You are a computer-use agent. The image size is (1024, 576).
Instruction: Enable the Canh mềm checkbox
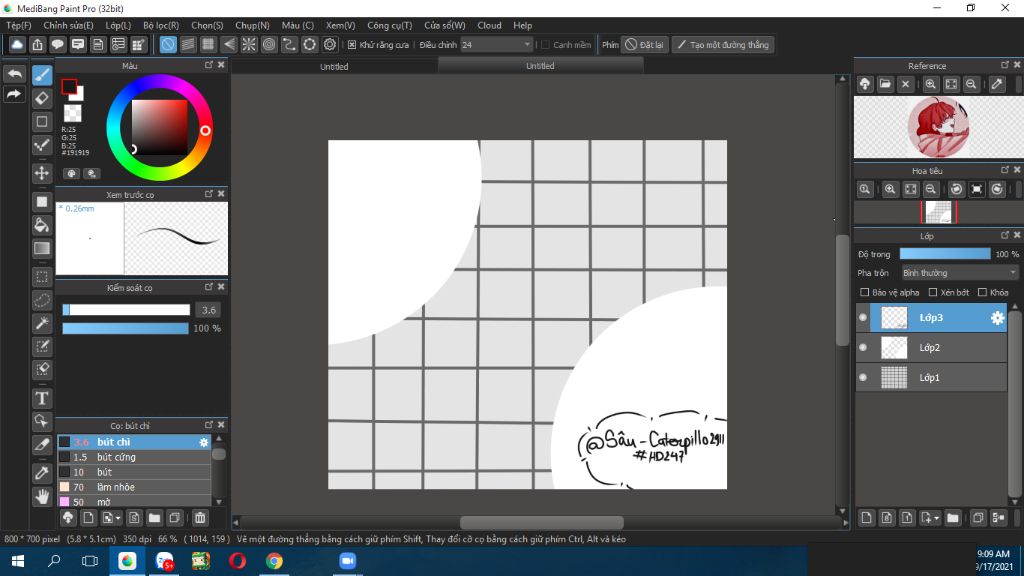click(545, 44)
